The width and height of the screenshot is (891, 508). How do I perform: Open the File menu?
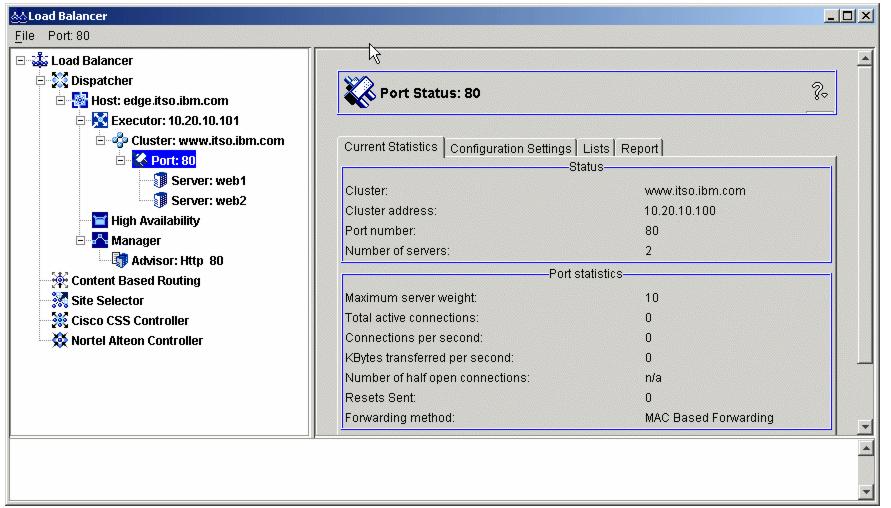point(24,36)
